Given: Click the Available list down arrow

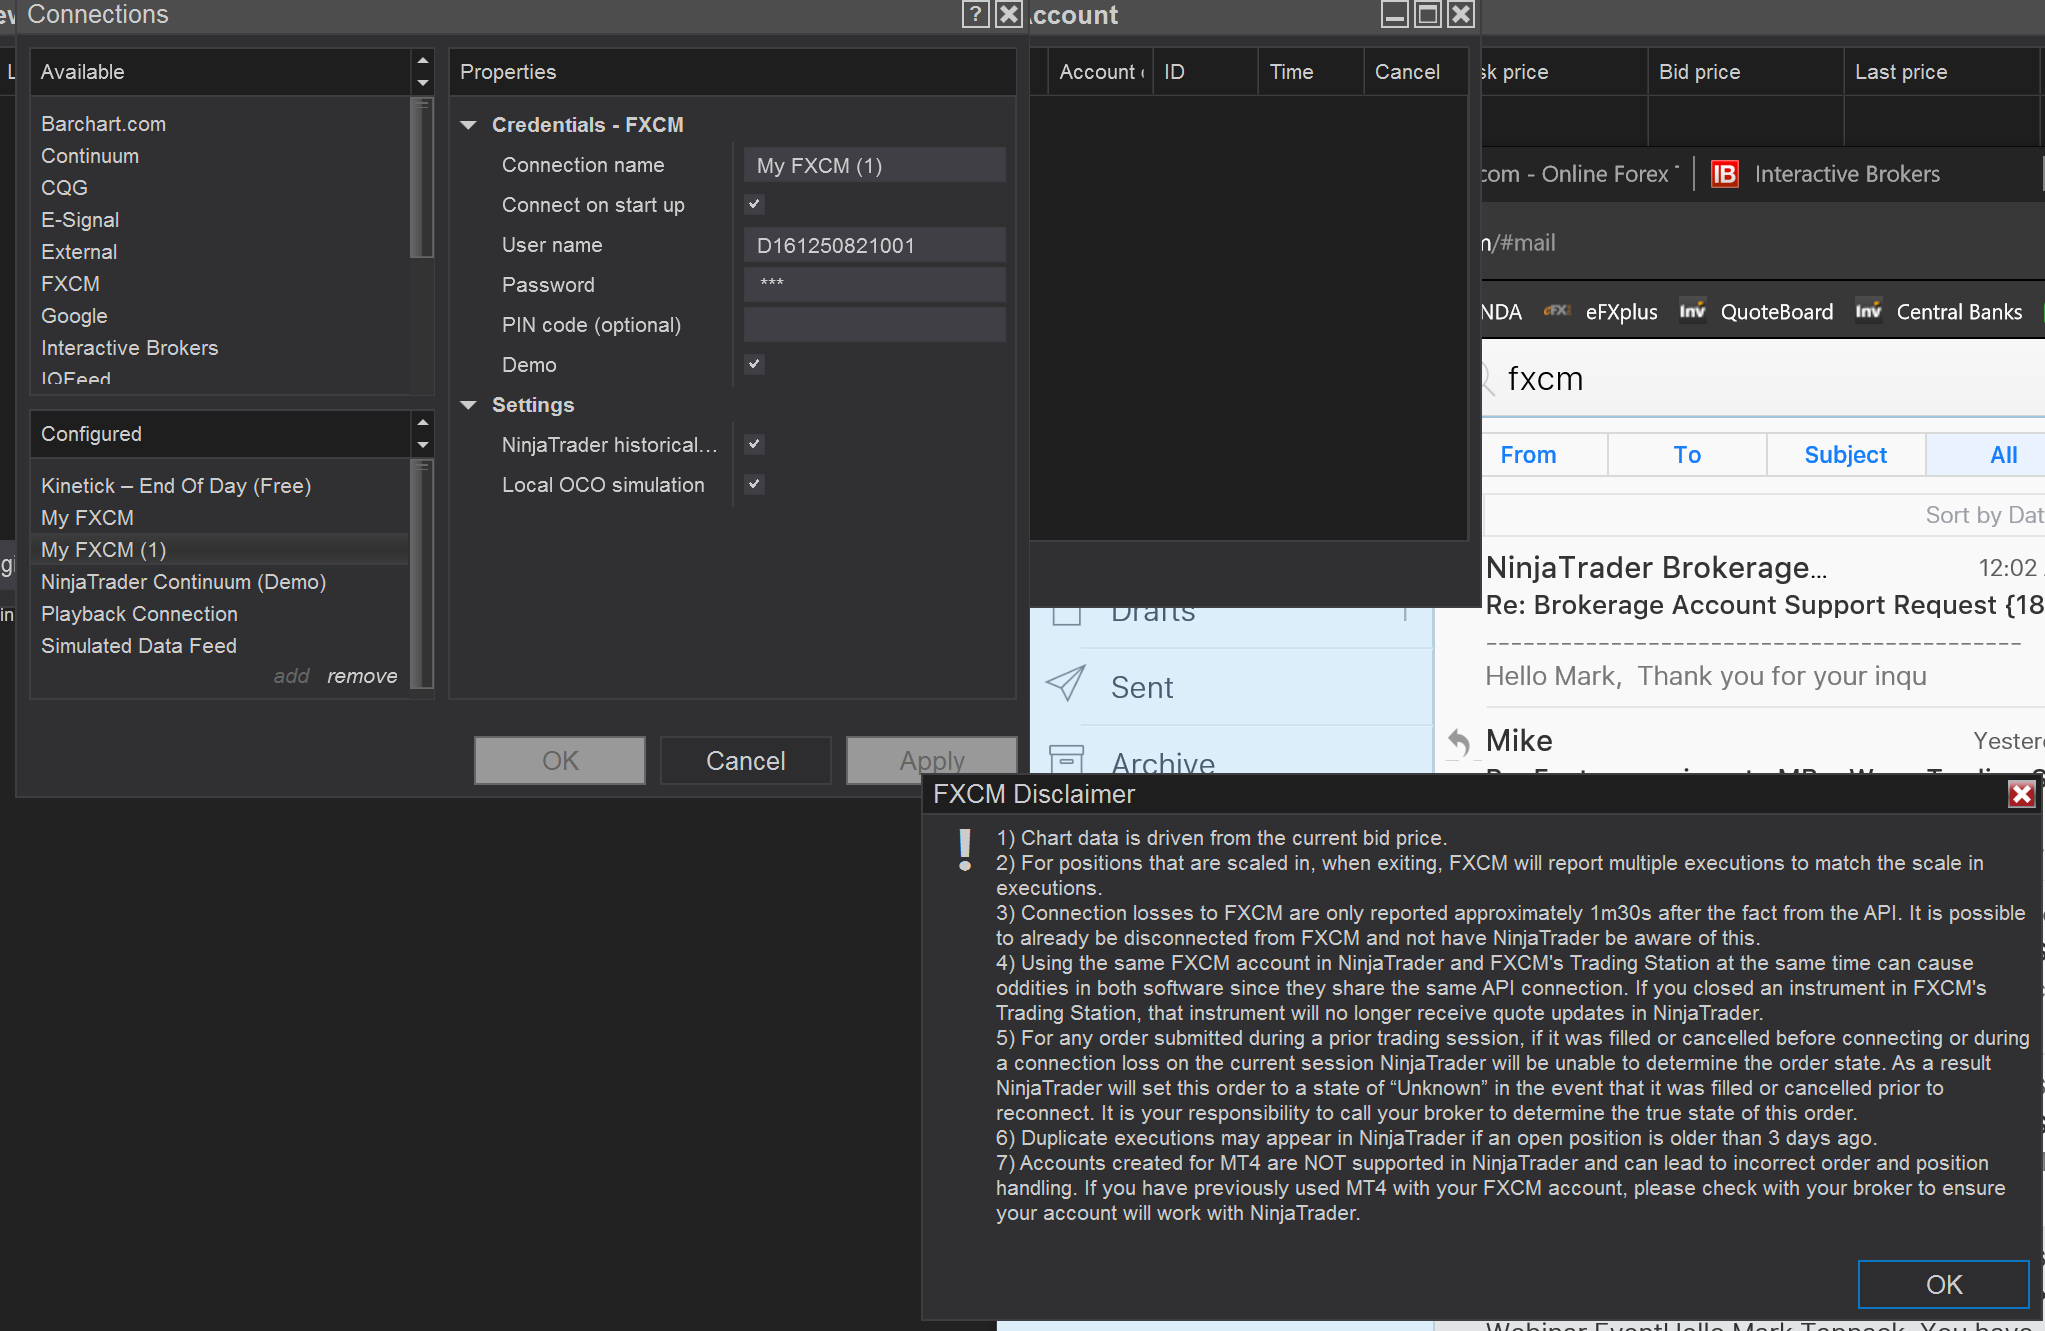Looking at the screenshot, I should tap(423, 83).
